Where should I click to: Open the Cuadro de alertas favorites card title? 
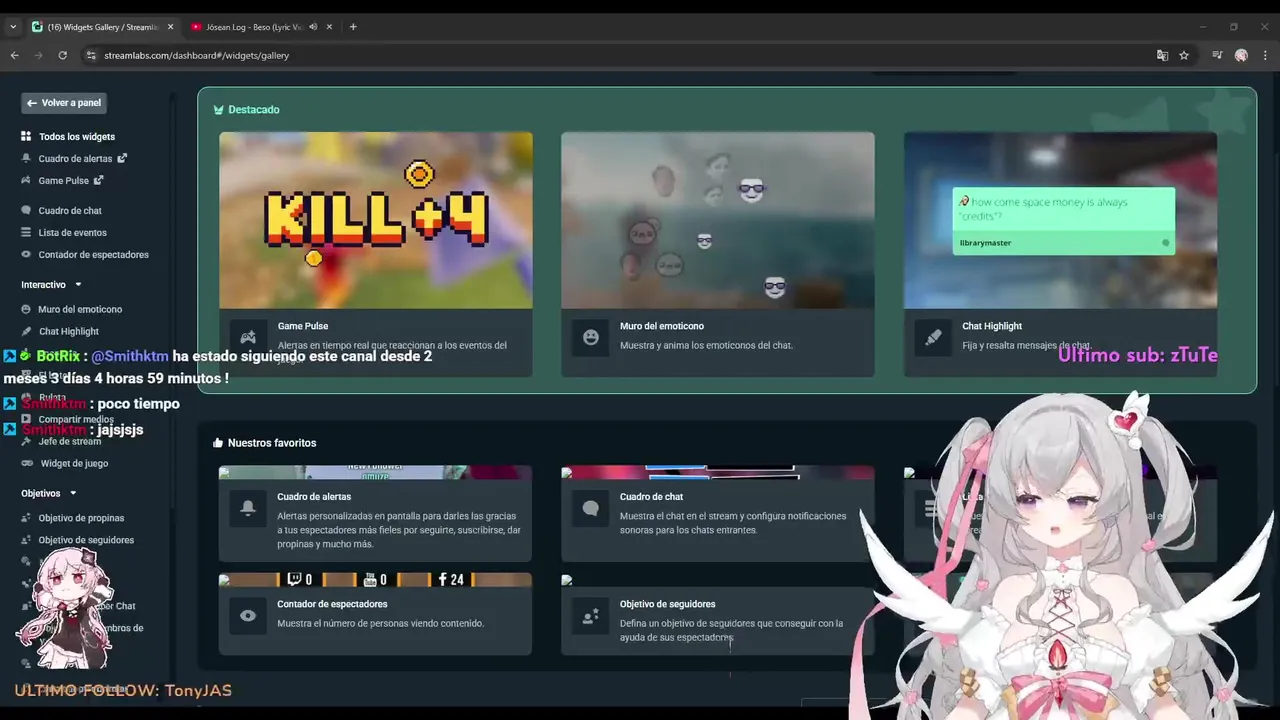314,496
